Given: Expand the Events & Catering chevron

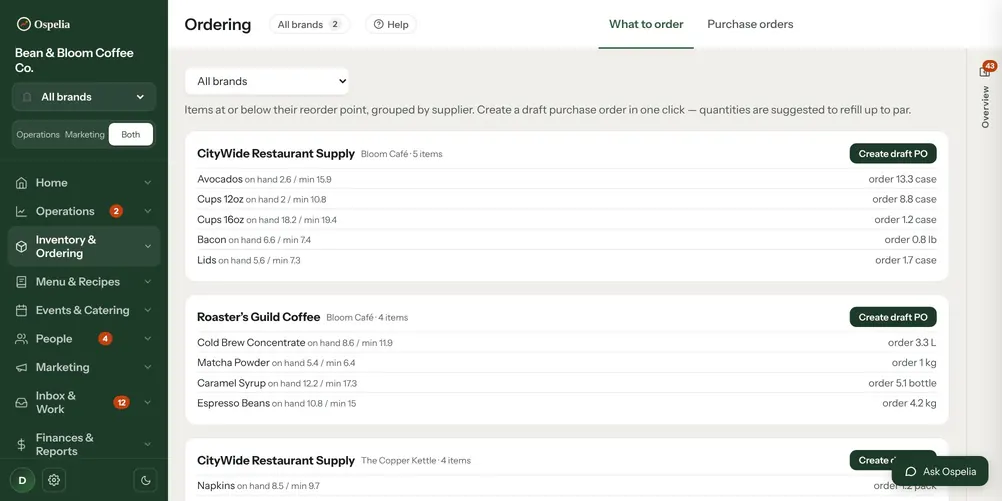Looking at the screenshot, I should 148,311.
